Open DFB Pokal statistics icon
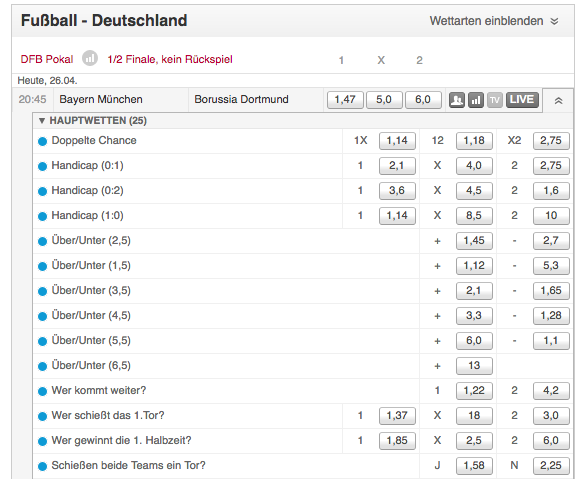The width and height of the screenshot is (586, 479). pos(90,59)
